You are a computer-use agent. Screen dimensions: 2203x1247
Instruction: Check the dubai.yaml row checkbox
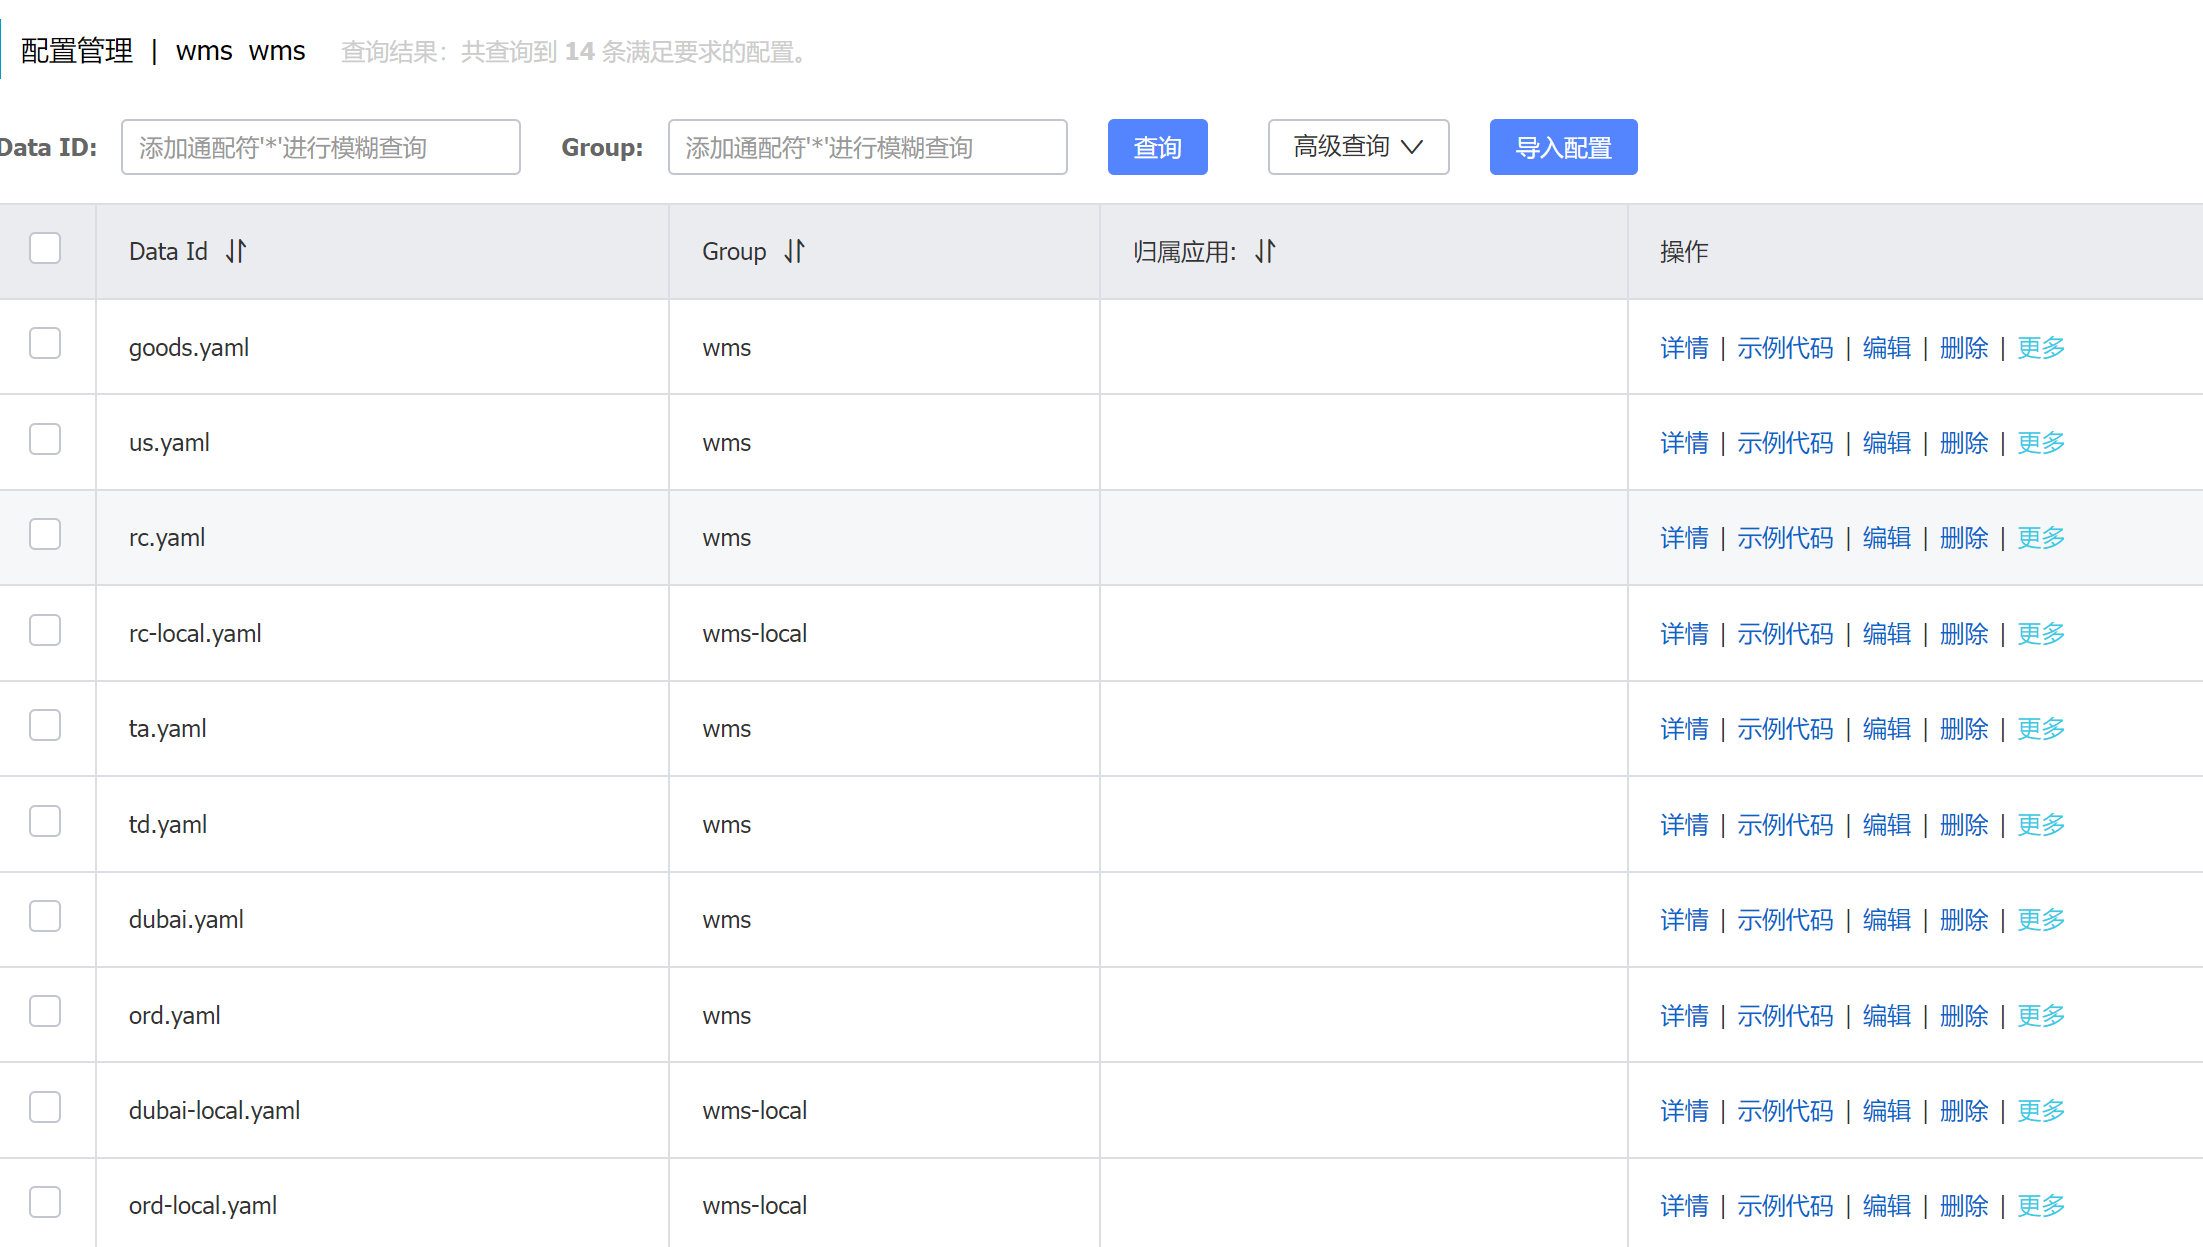pyautogui.click(x=45, y=916)
